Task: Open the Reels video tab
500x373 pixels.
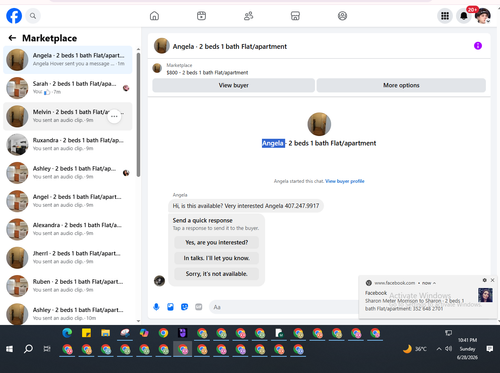Action: point(201,16)
